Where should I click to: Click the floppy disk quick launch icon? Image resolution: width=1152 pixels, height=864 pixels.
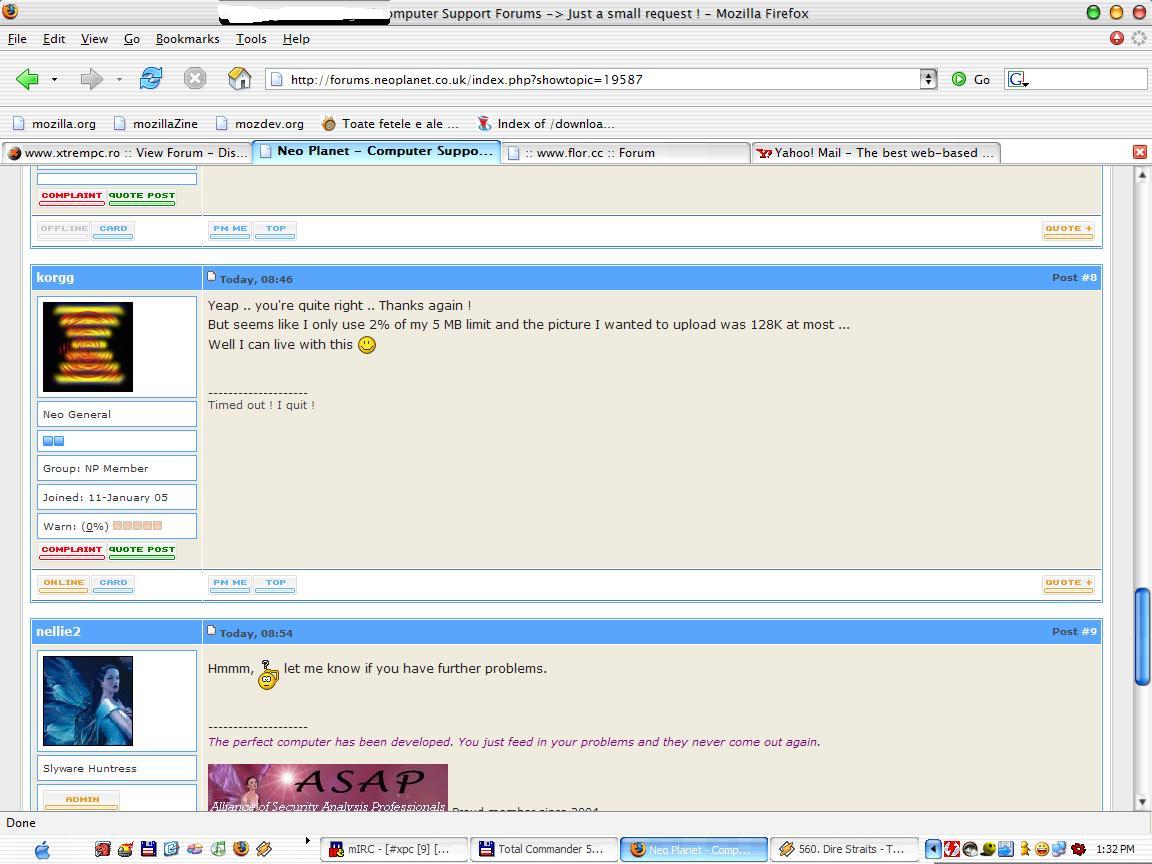coord(148,849)
